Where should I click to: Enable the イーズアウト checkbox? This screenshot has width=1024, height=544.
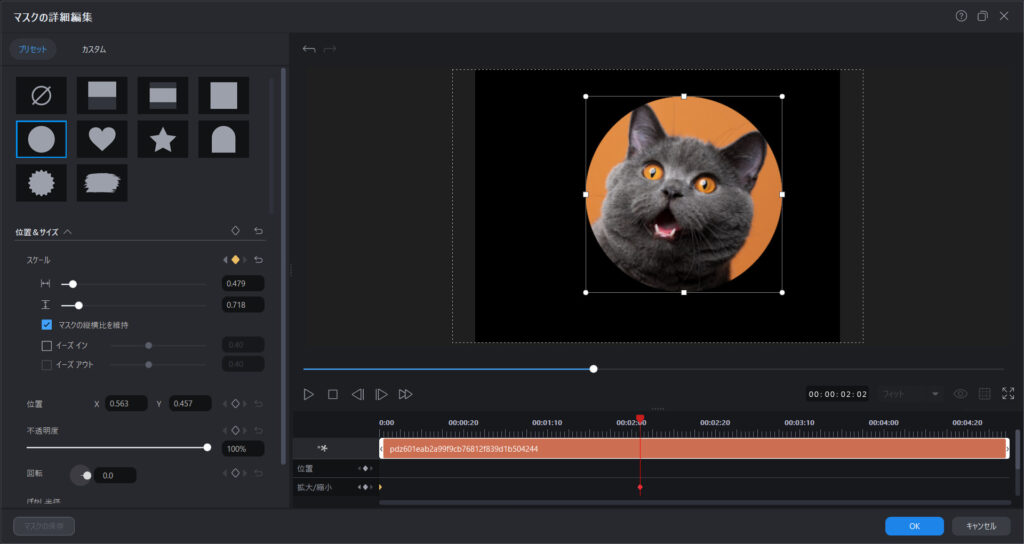[x=46, y=365]
